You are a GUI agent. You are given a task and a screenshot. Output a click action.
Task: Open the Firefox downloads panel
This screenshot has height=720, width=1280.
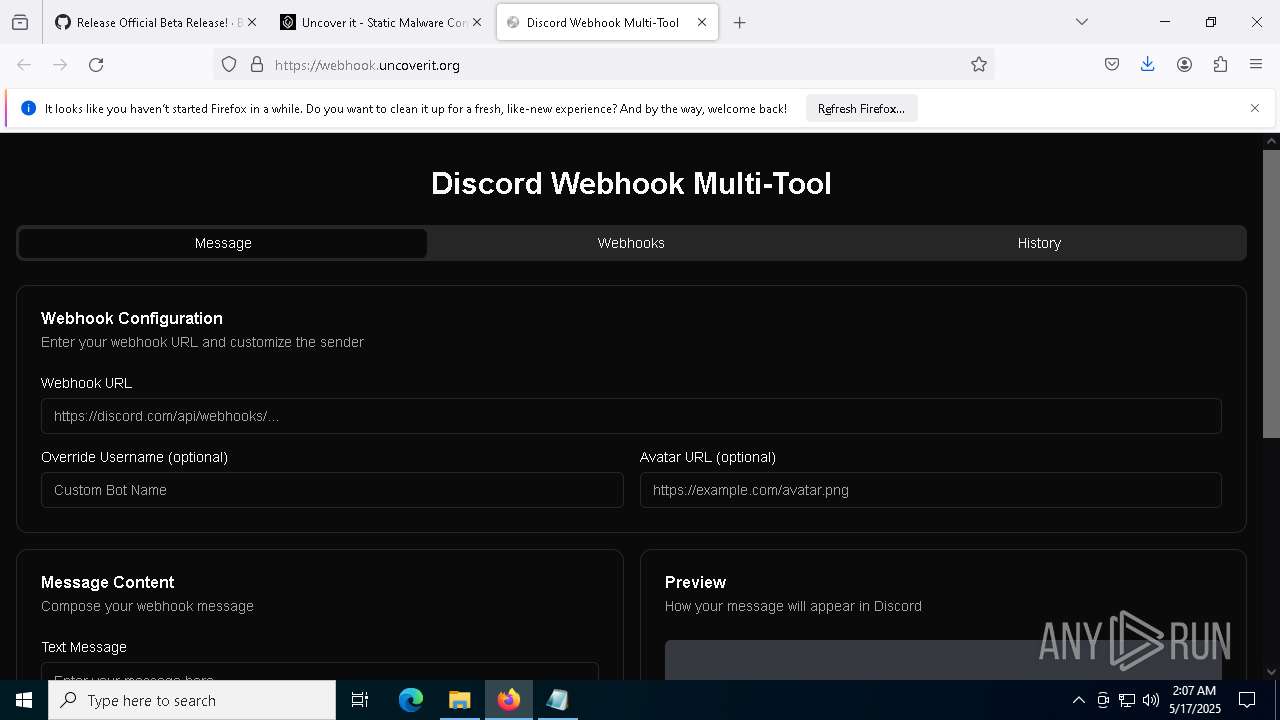pyautogui.click(x=1148, y=65)
